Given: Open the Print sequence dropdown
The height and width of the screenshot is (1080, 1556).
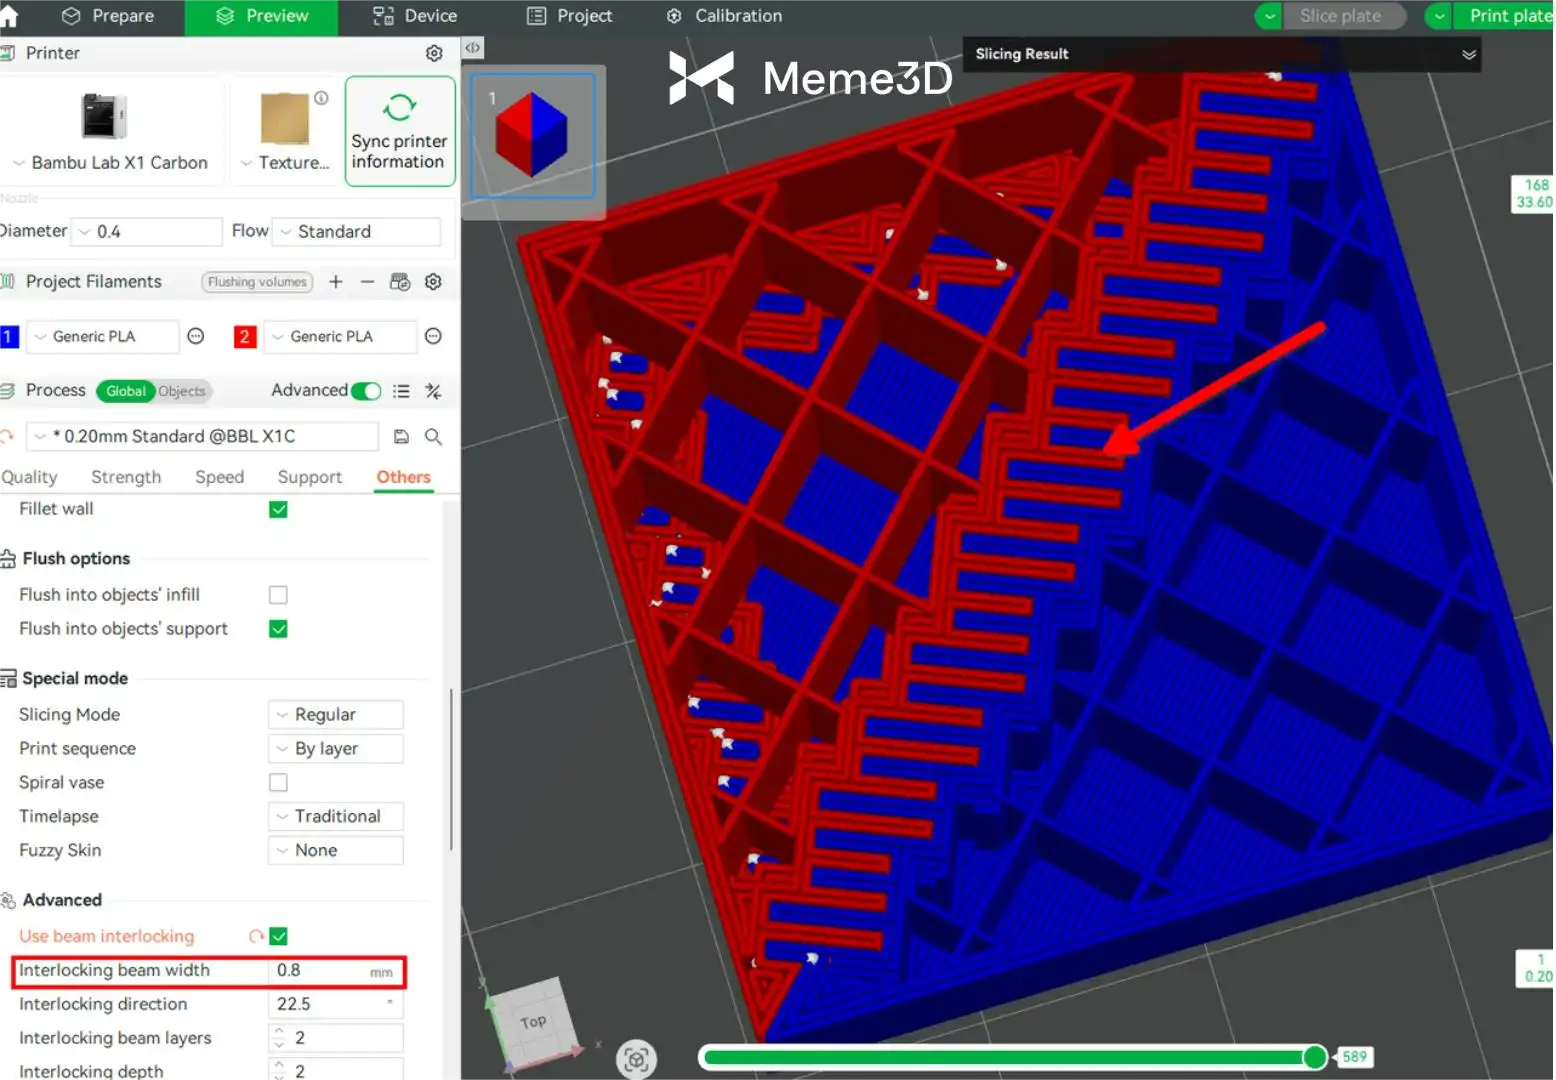Looking at the screenshot, I should (336, 749).
